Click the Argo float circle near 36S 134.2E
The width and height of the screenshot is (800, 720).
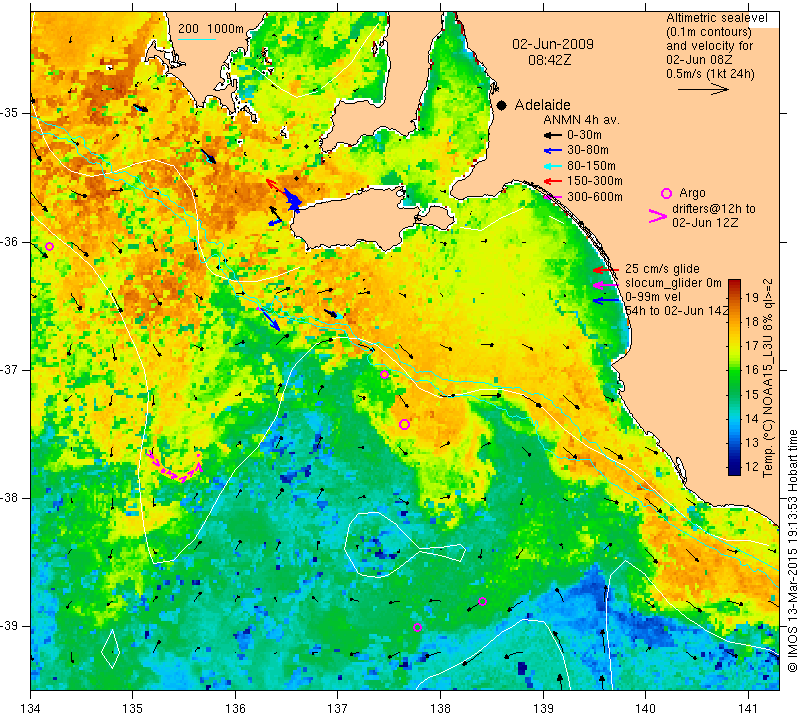(49, 246)
